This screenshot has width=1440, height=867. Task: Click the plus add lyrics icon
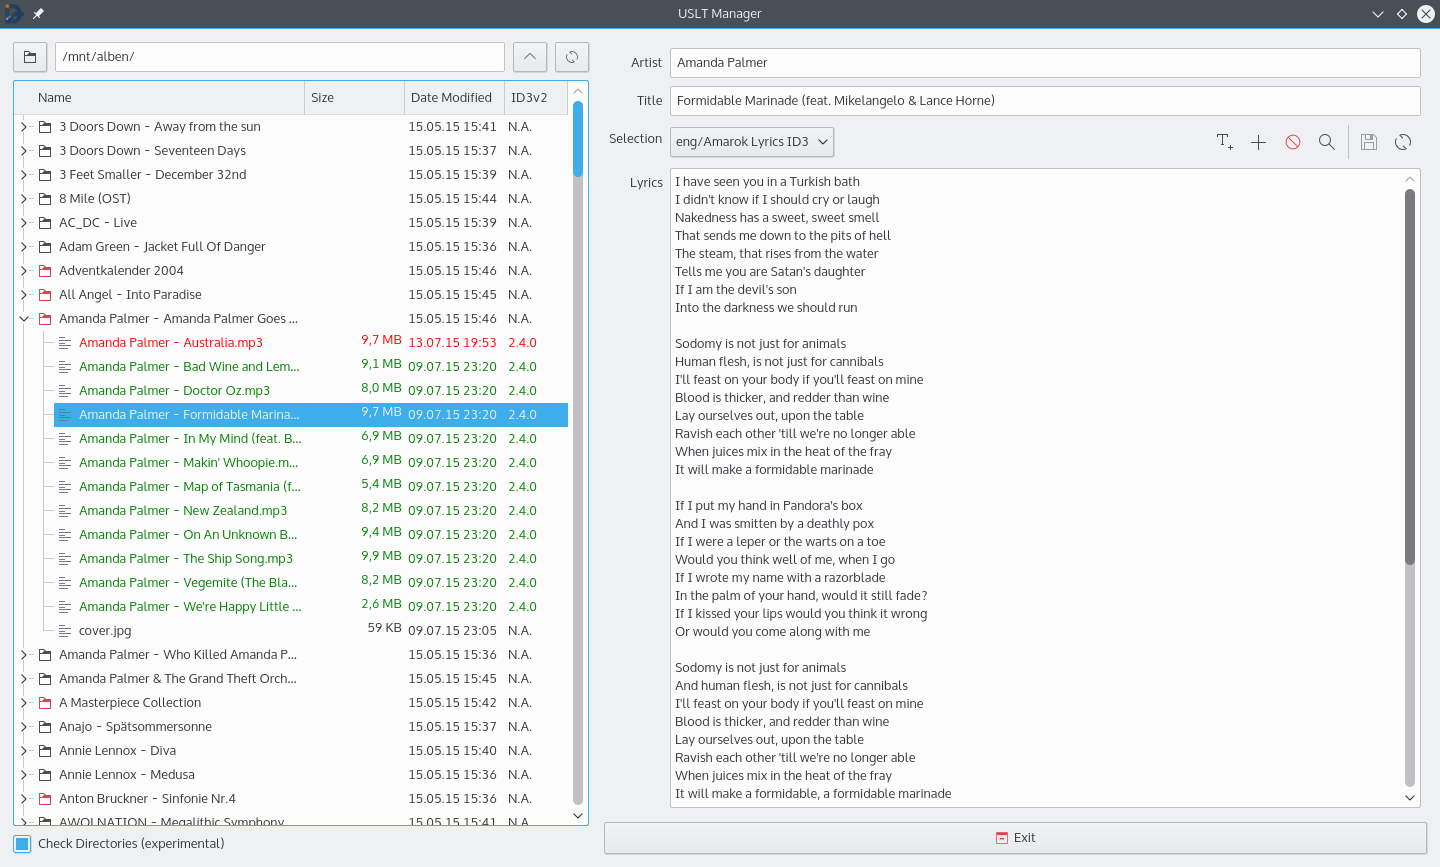[1259, 142]
